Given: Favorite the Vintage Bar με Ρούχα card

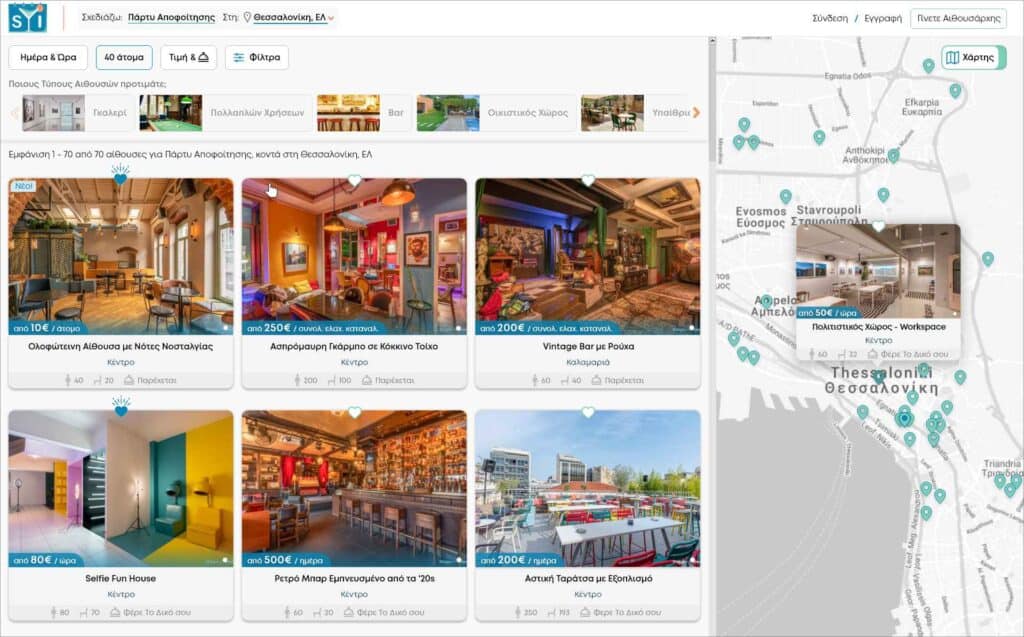Looking at the screenshot, I should click(588, 180).
